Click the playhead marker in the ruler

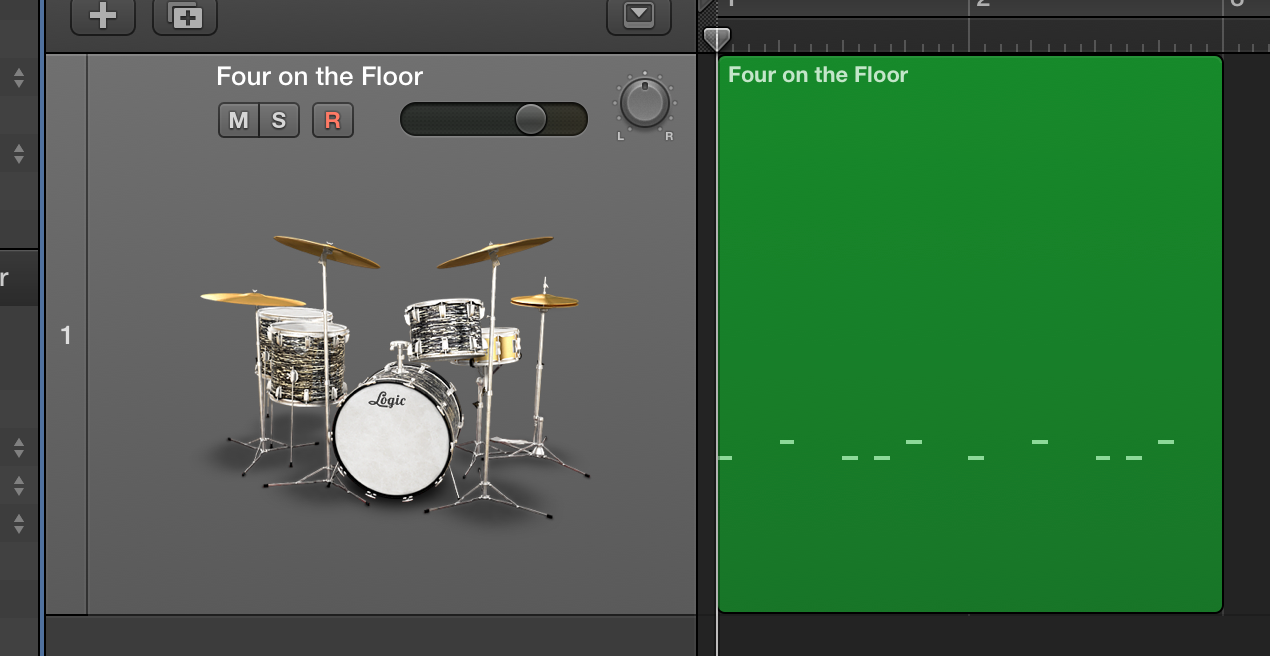tap(716, 39)
